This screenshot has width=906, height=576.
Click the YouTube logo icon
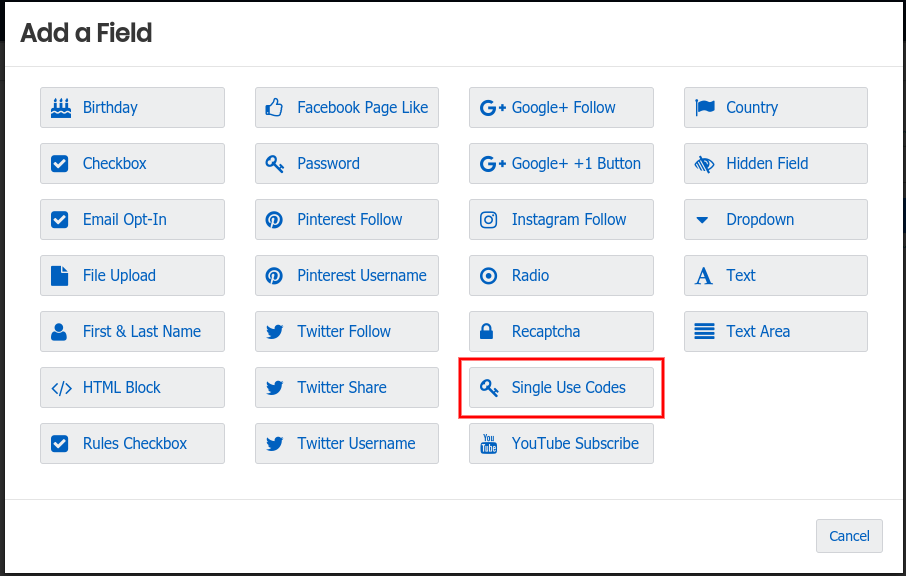point(489,443)
